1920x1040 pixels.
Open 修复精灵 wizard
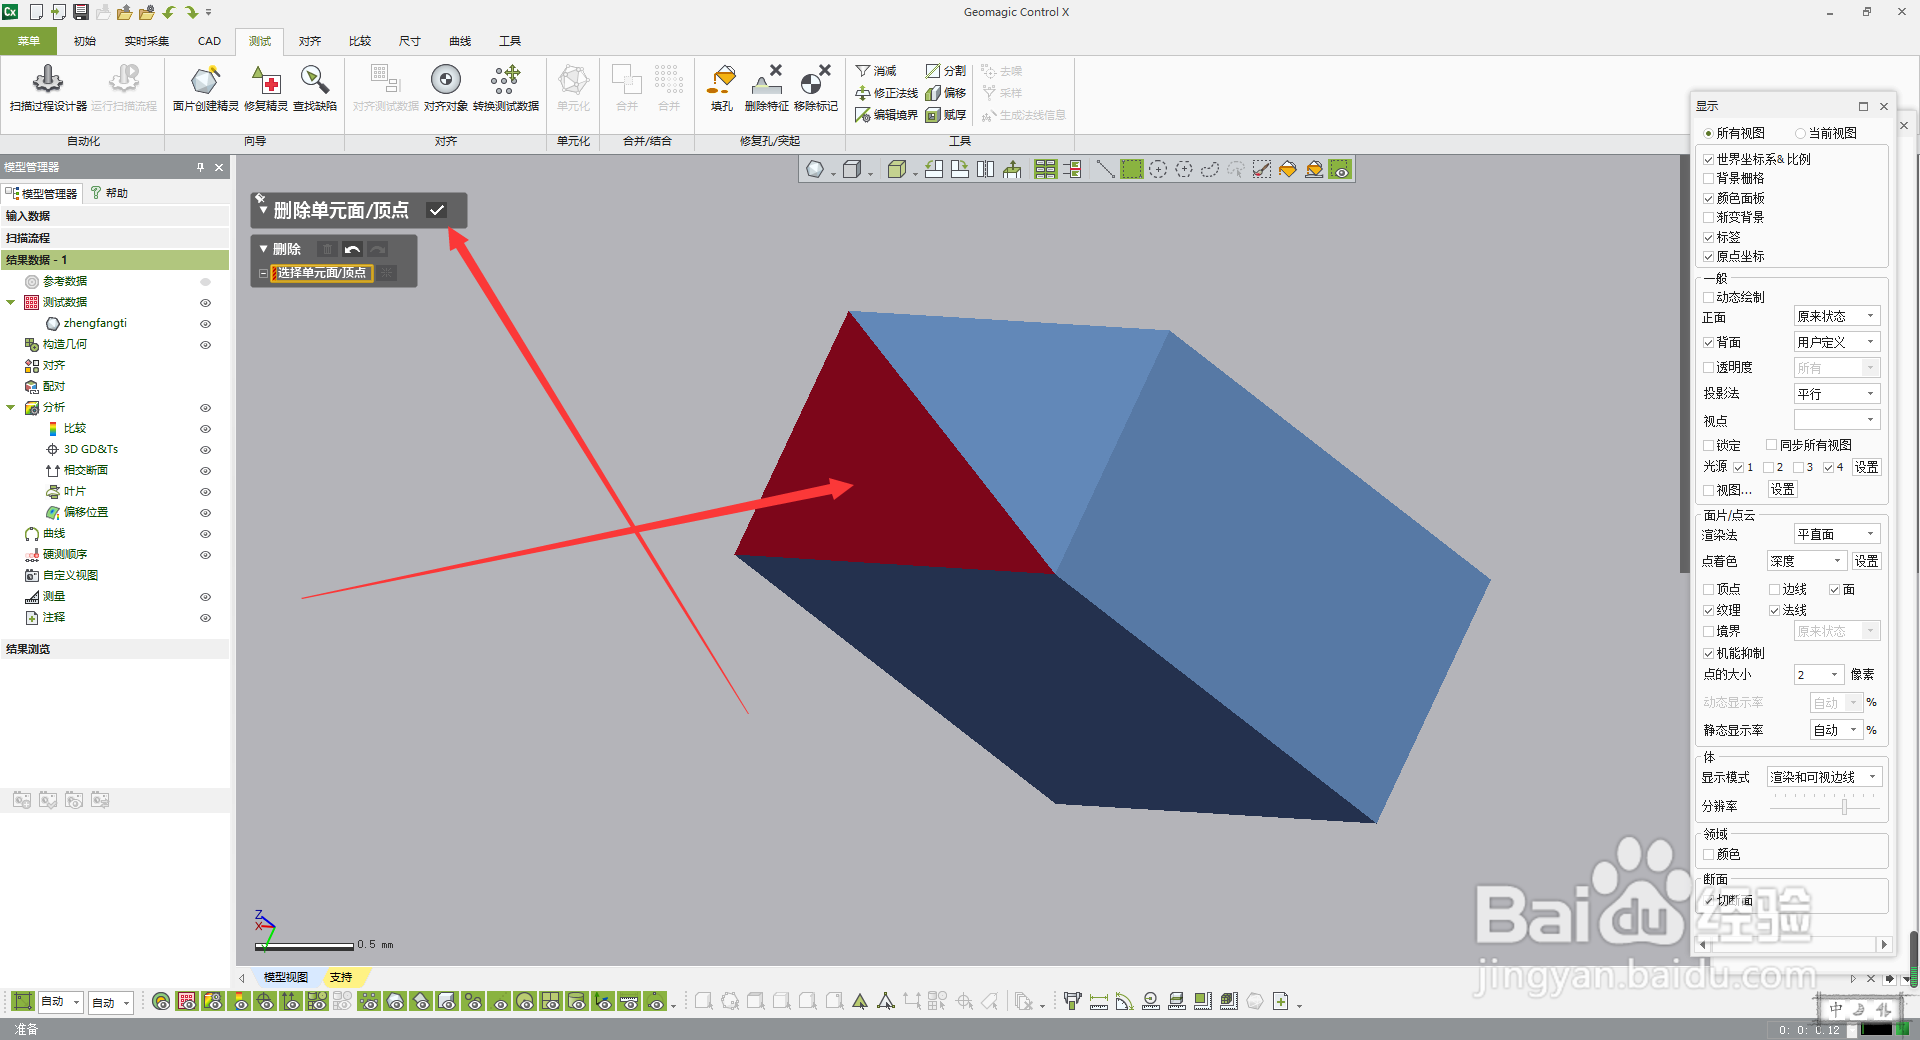pos(266,88)
